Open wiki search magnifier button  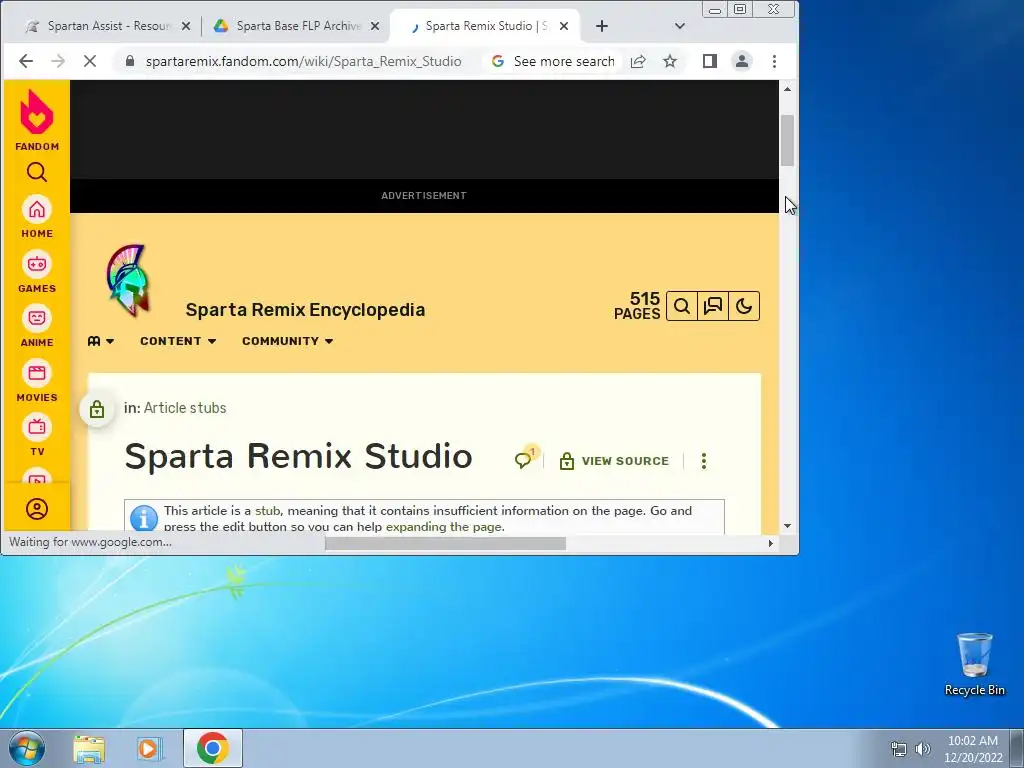[x=682, y=306]
